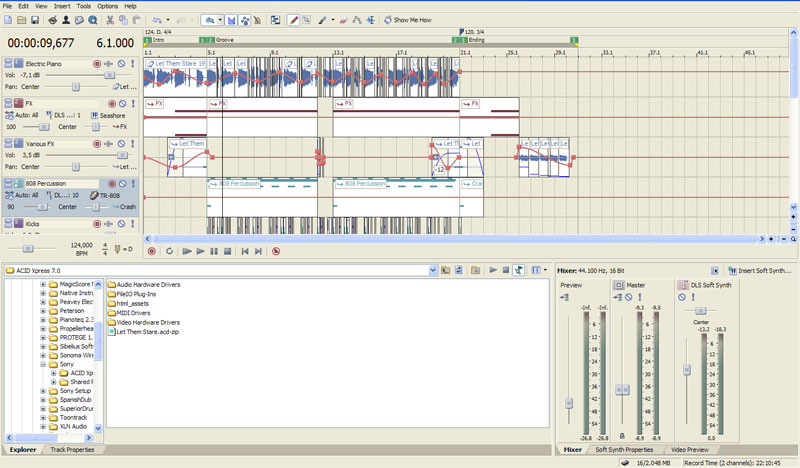Click the Stop Preview icon in Explorer
This screenshot has width=800, height=468.
[506, 270]
